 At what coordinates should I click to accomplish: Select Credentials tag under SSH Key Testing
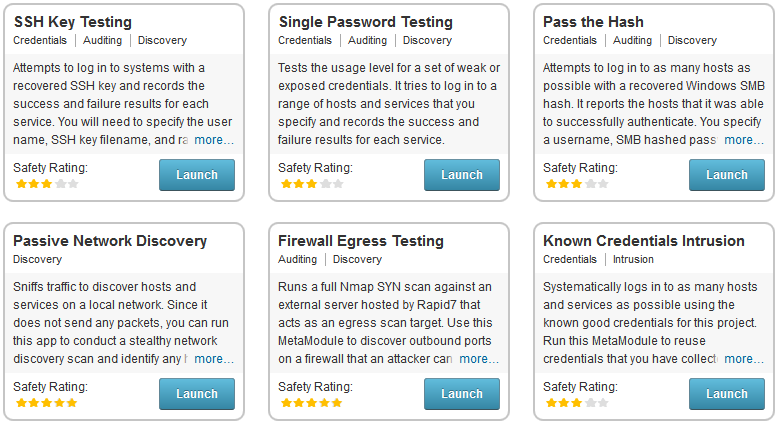(x=41, y=41)
